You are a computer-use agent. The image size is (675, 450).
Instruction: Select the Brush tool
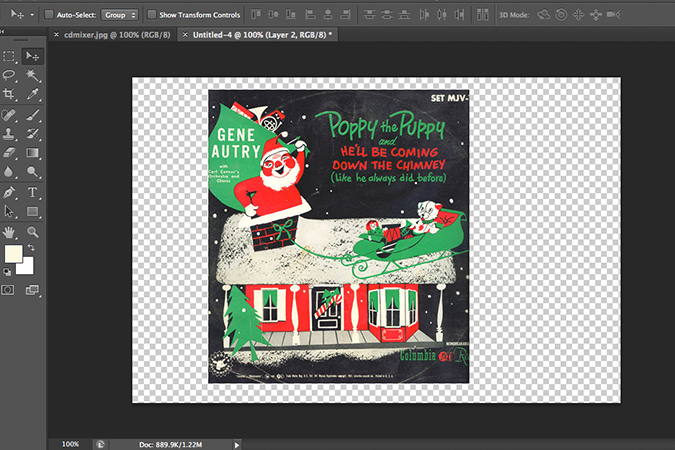pyautogui.click(x=33, y=115)
